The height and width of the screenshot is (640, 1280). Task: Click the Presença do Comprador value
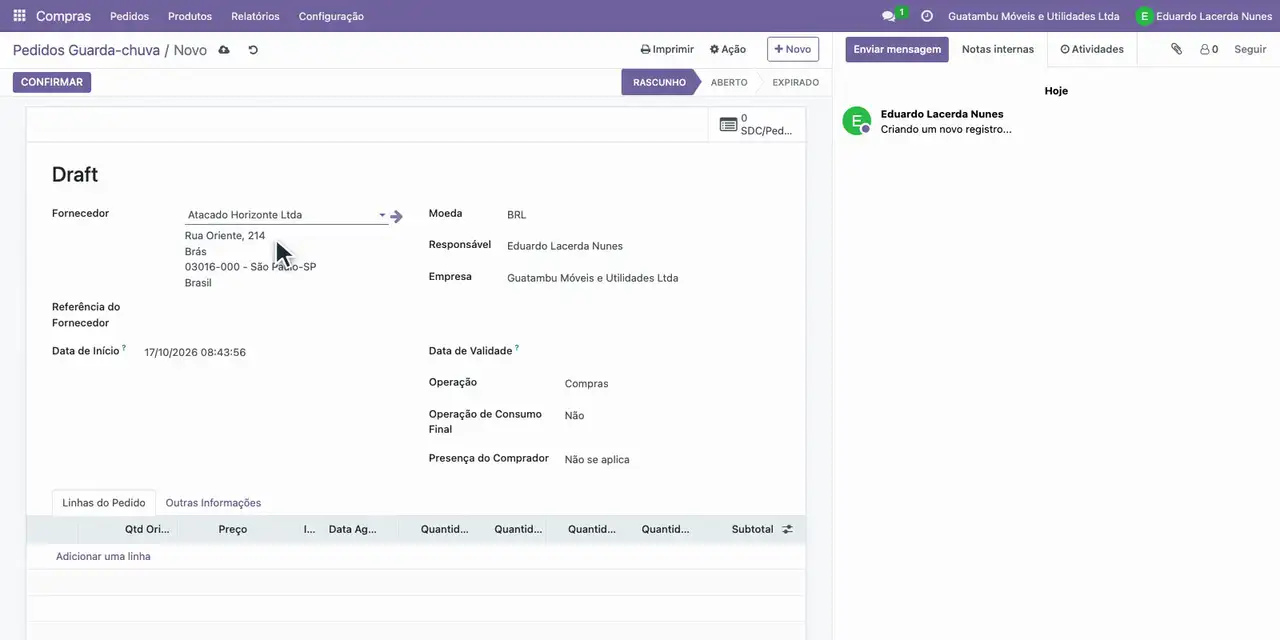point(597,460)
